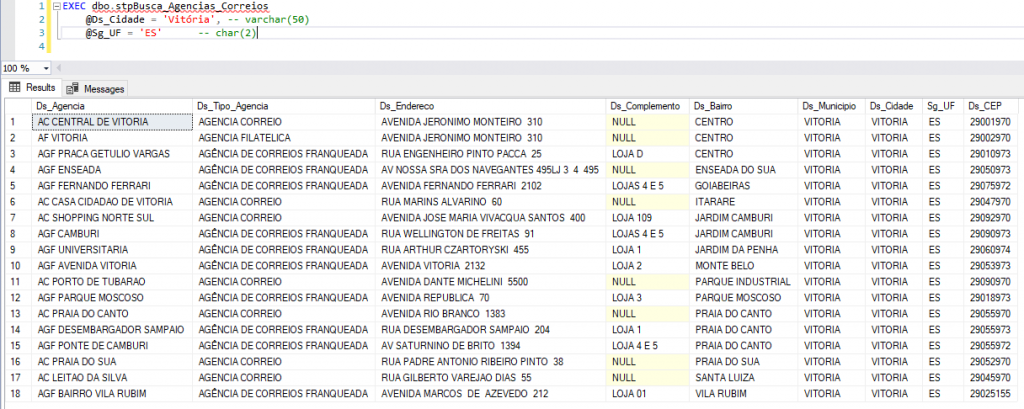
Task: Select row 18 header in grid
Action: (18, 393)
